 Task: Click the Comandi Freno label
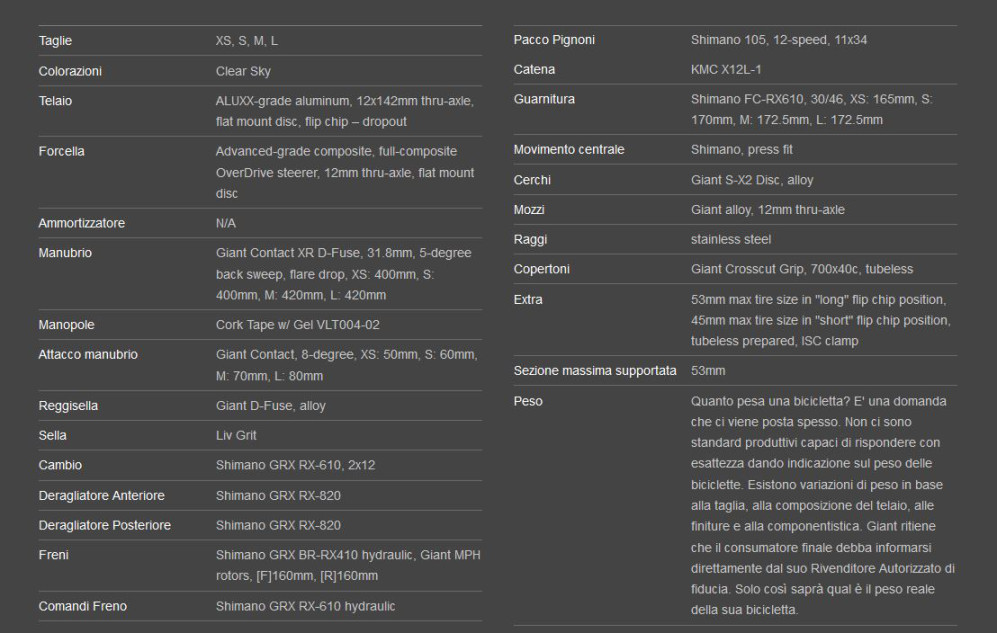[82, 606]
